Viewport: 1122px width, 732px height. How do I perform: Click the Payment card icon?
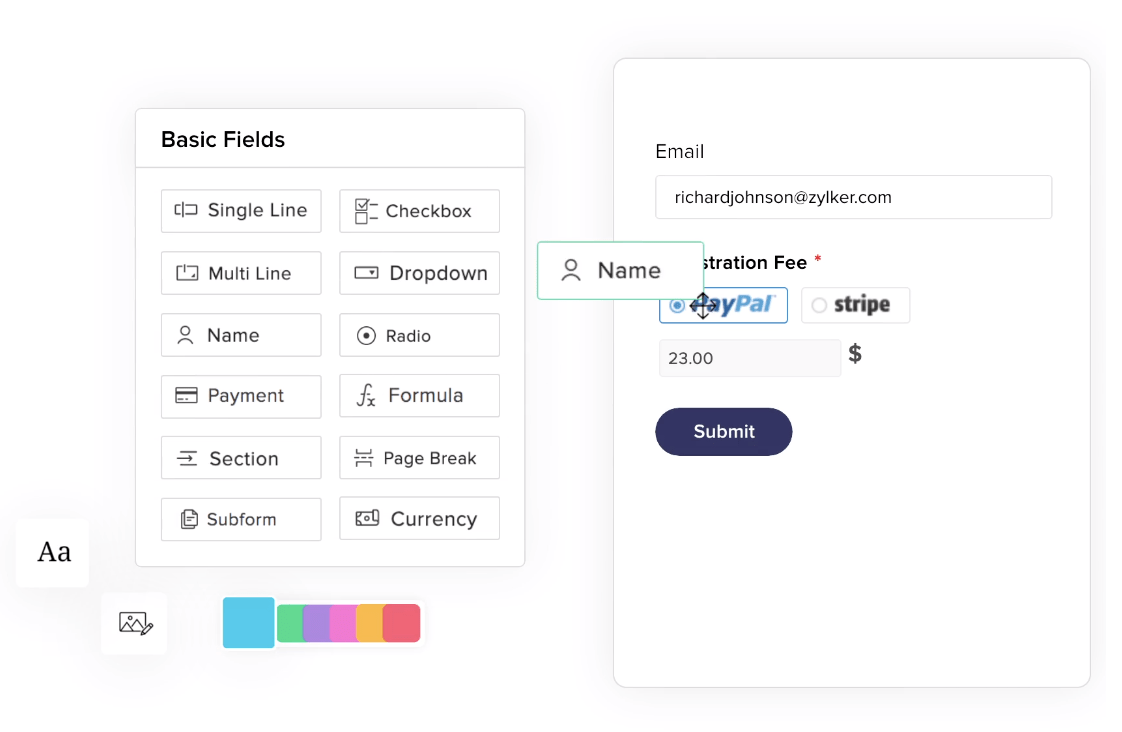tap(186, 396)
